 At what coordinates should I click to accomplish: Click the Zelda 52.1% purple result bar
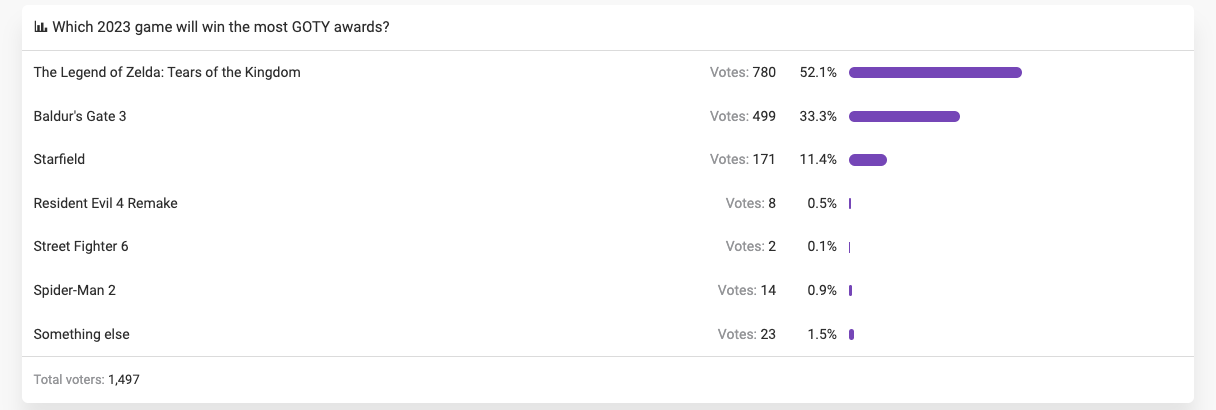click(x=935, y=72)
